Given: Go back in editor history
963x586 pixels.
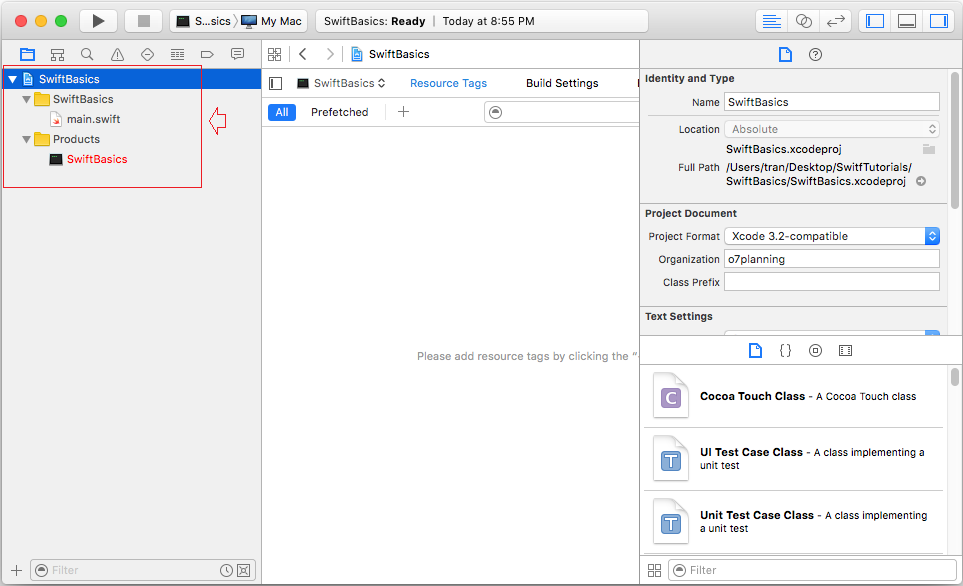Looking at the screenshot, I should 303,54.
